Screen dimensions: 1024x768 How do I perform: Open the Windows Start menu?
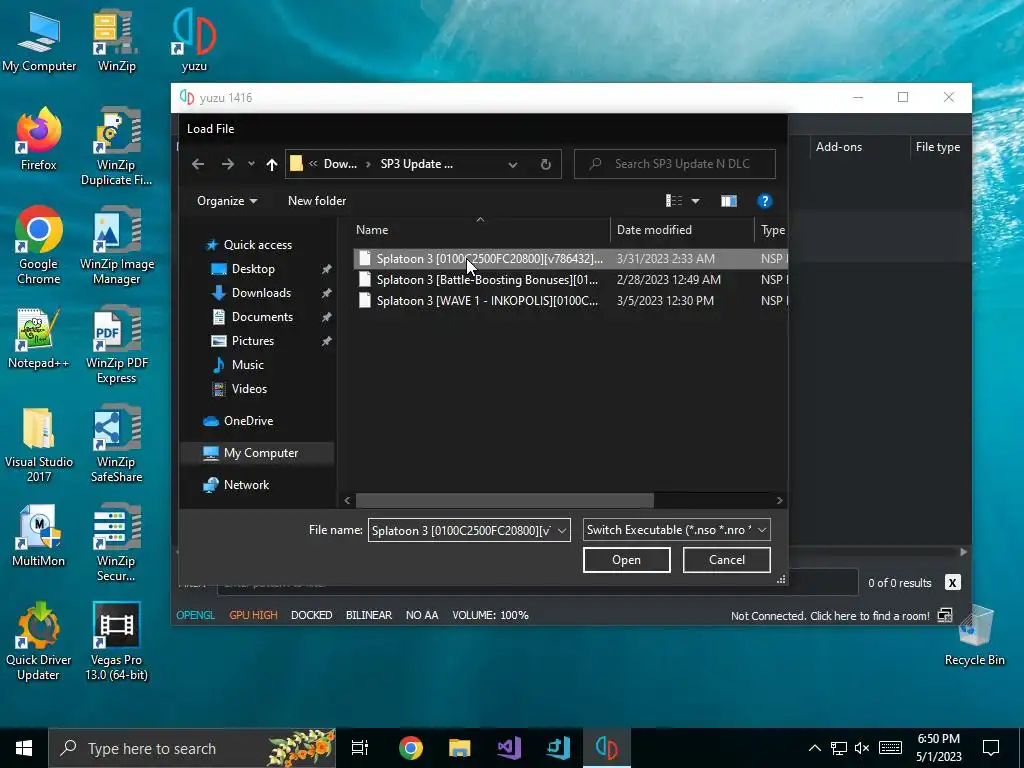tap(24, 748)
